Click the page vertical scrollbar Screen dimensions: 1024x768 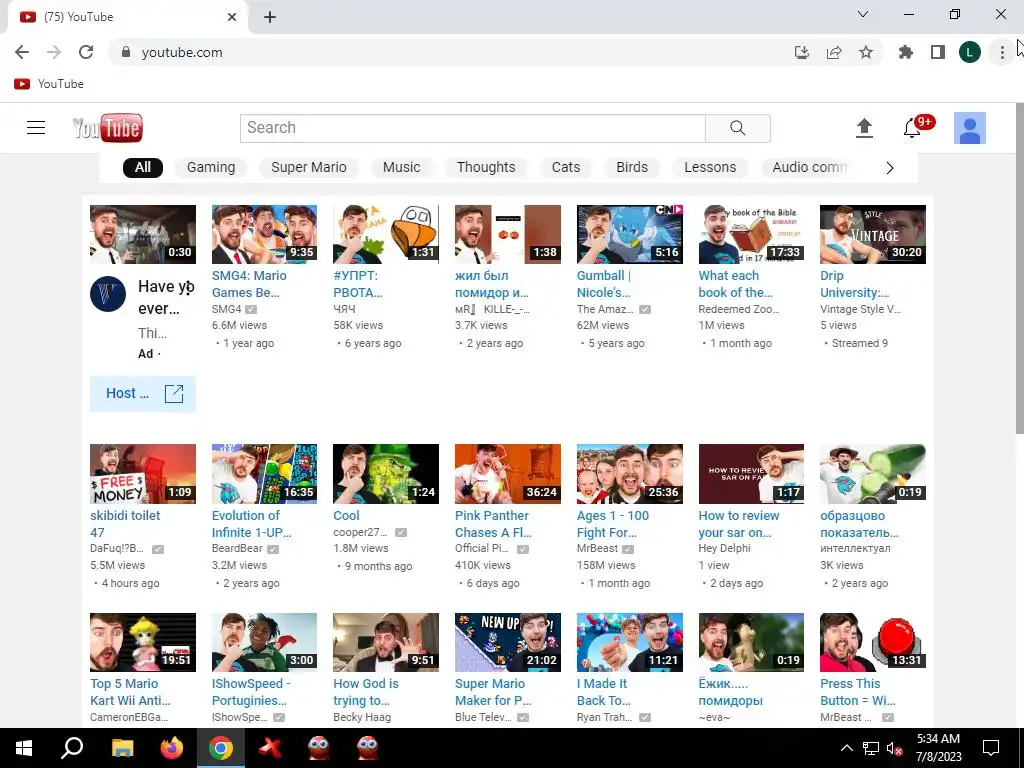tap(1019, 268)
